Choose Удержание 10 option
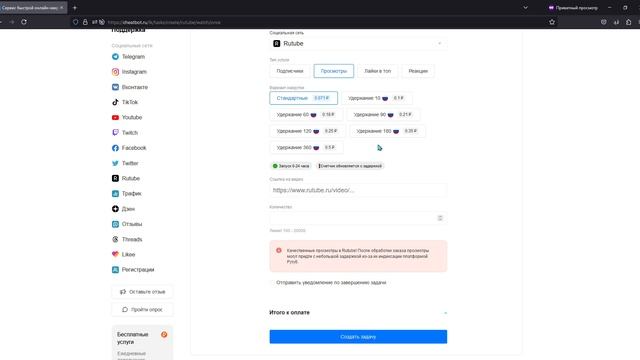The height and width of the screenshot is (360, 640). click(376, 98)
